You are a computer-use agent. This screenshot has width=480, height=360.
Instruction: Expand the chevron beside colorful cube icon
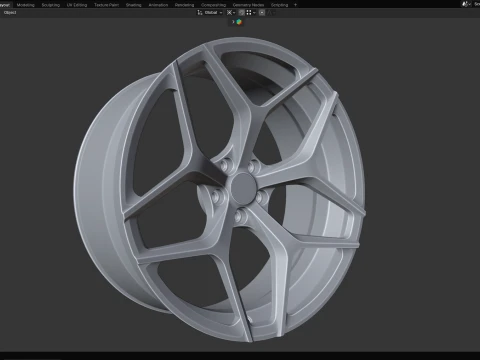pyautogui.click(x=233, y=22)
